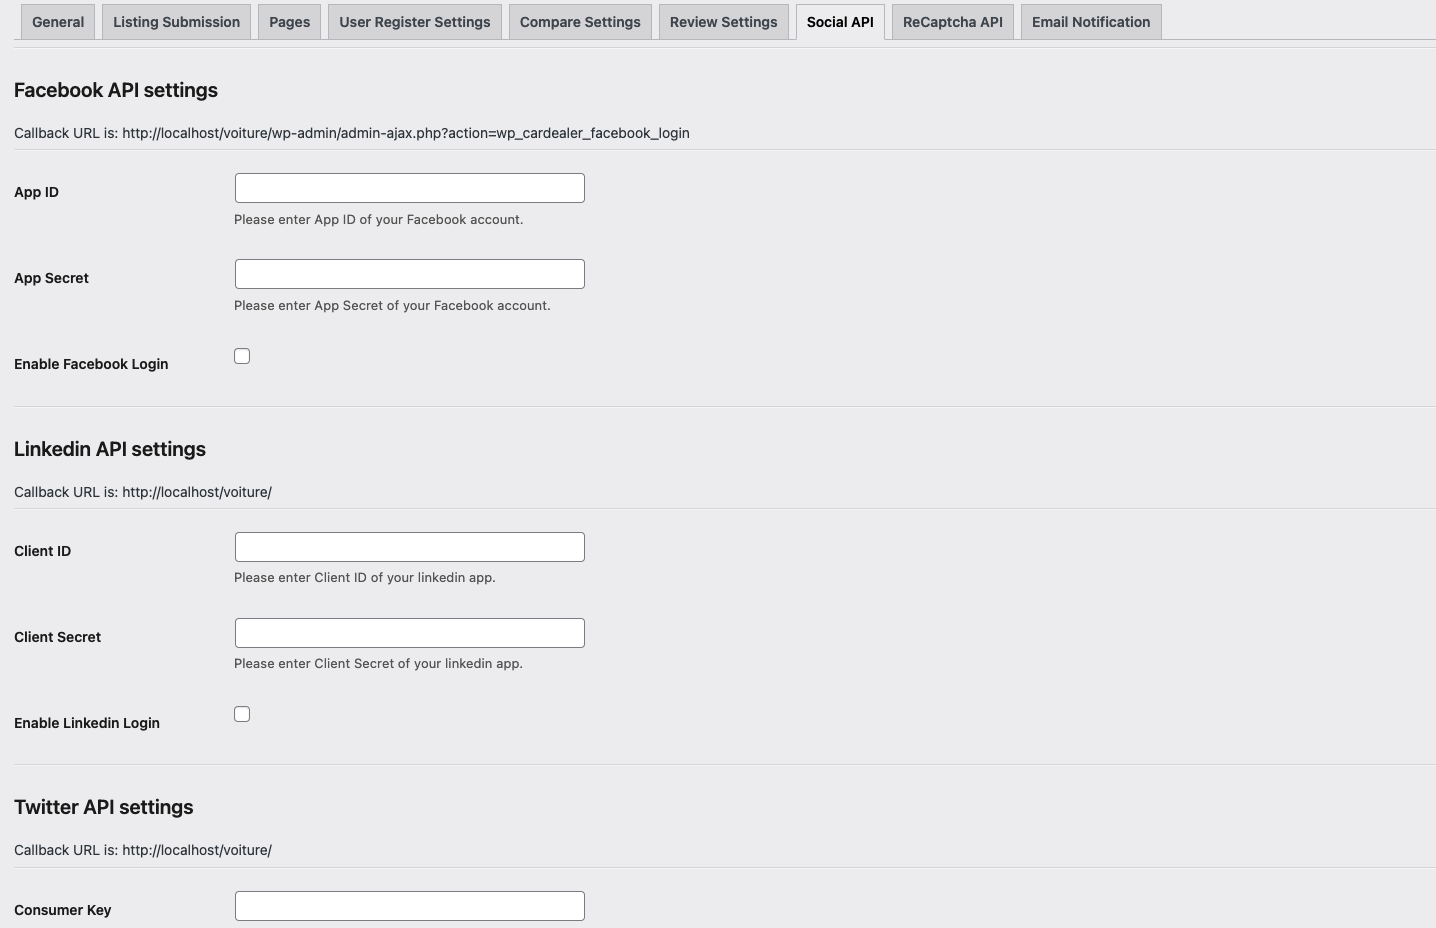Tick the Enable Linkedin Login checkbox

[x=242, y=714]
